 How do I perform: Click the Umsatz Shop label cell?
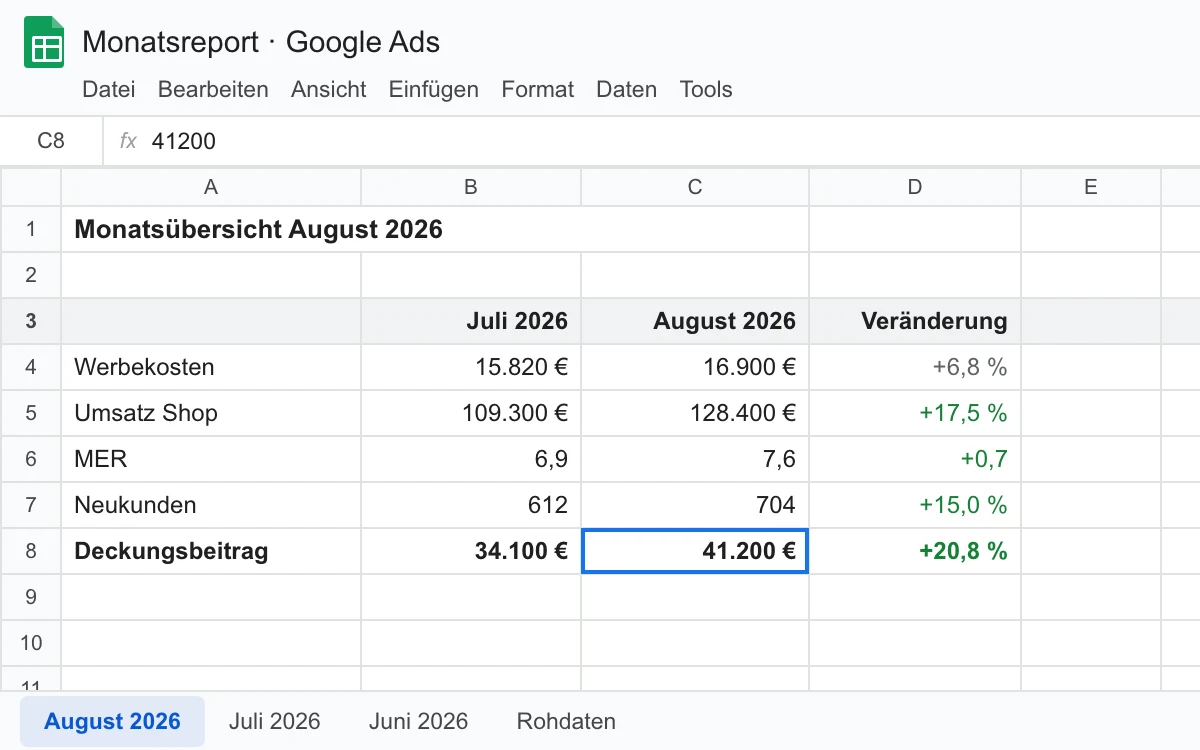pyautogui.click(x=211, y=413)
